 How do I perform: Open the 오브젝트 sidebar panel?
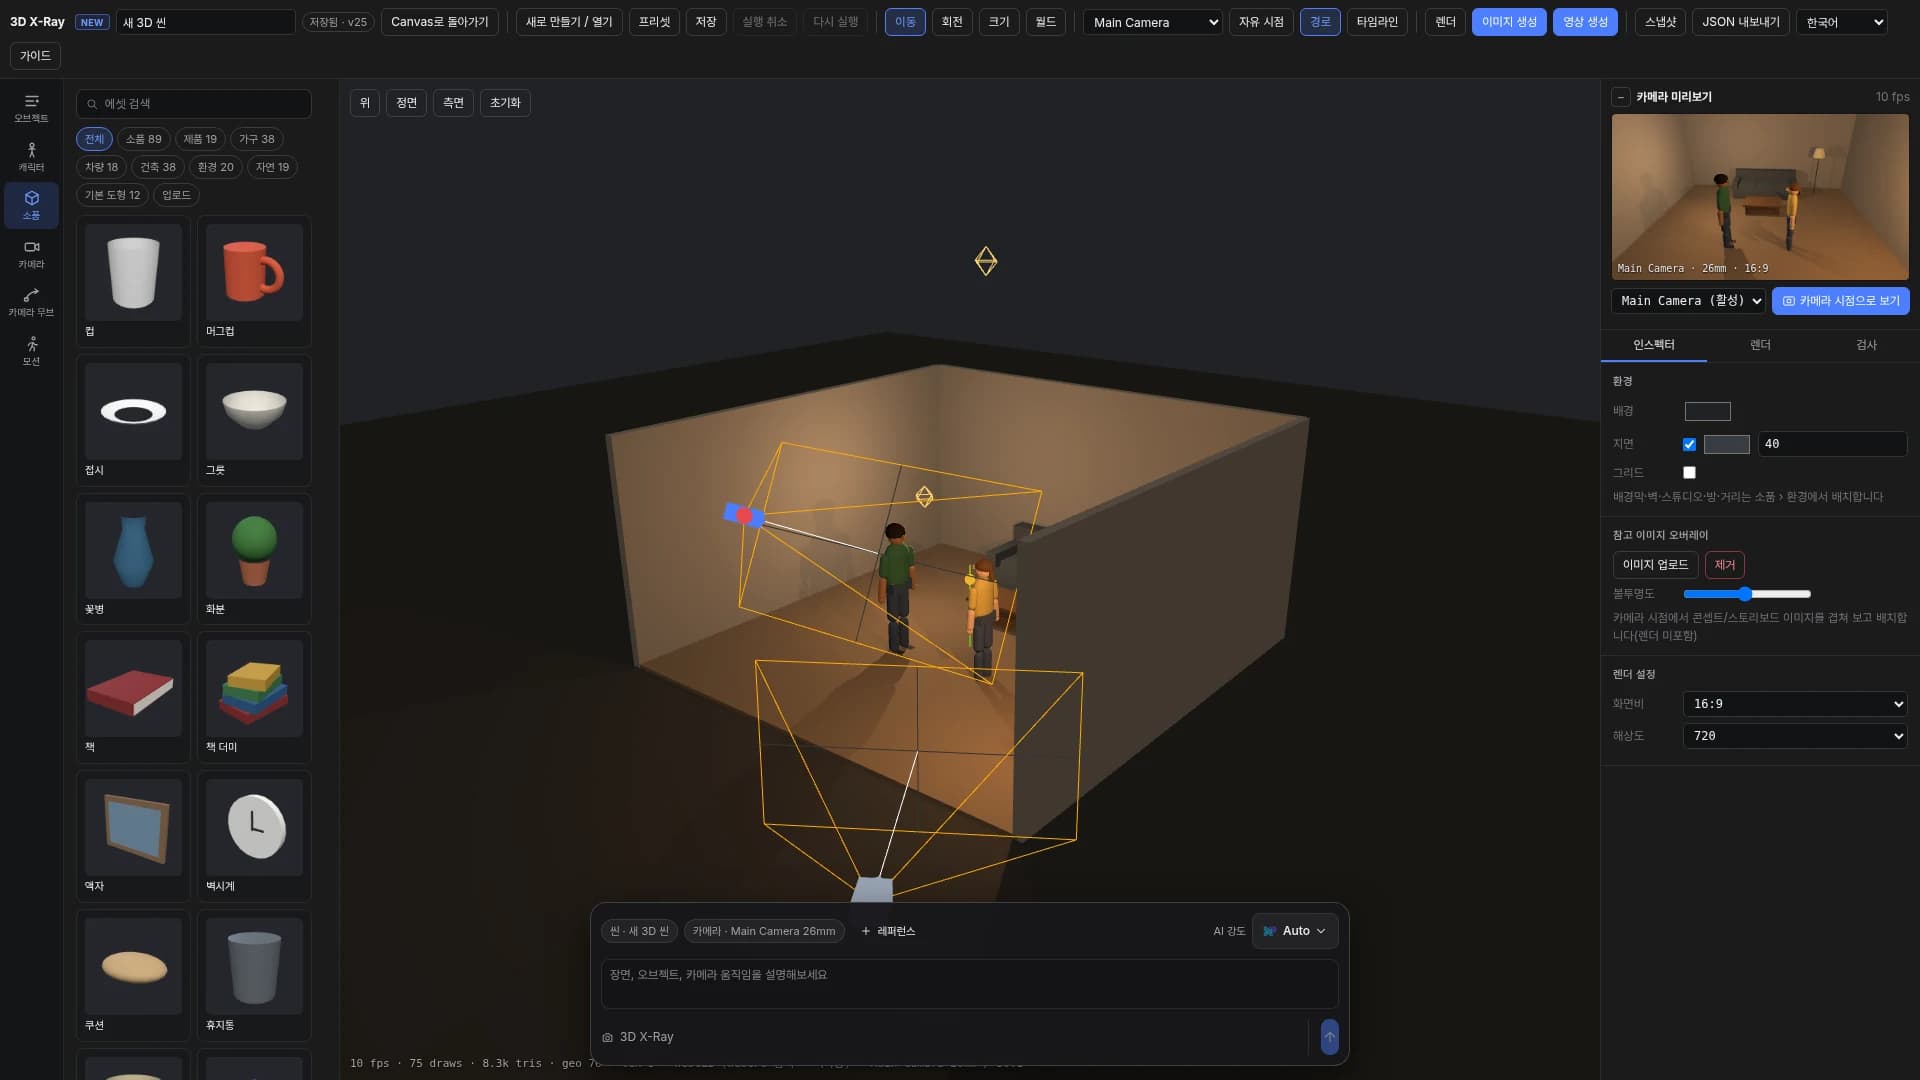(31, 108)
